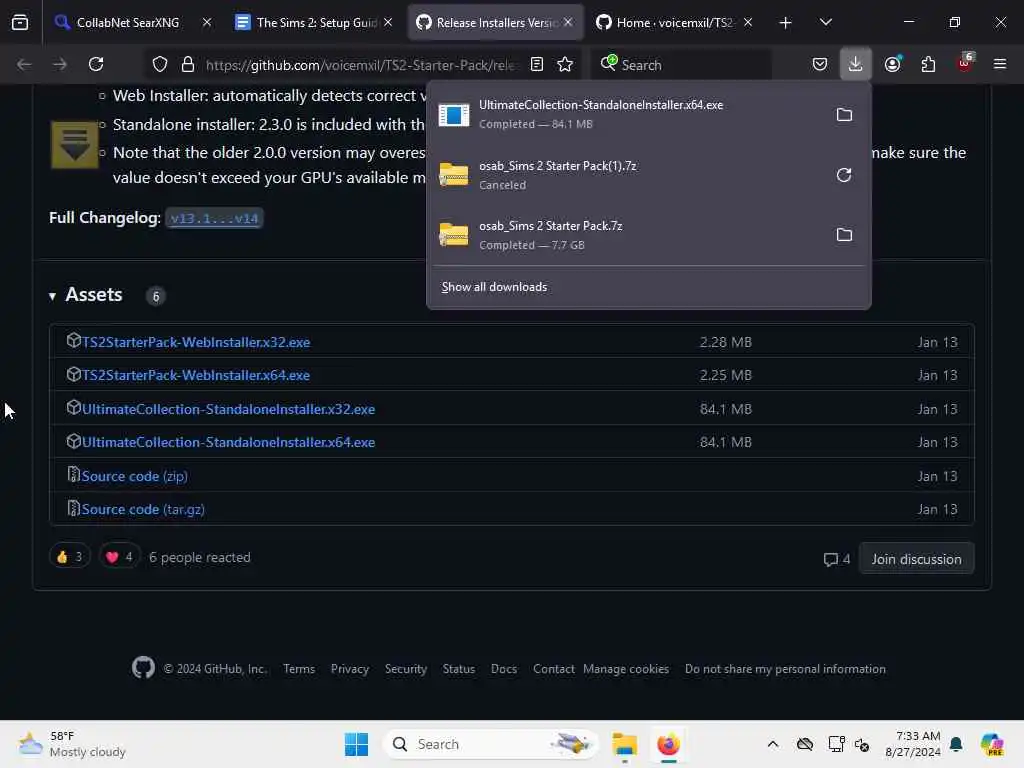Open the notification bell in system tray

click(956, 744)
